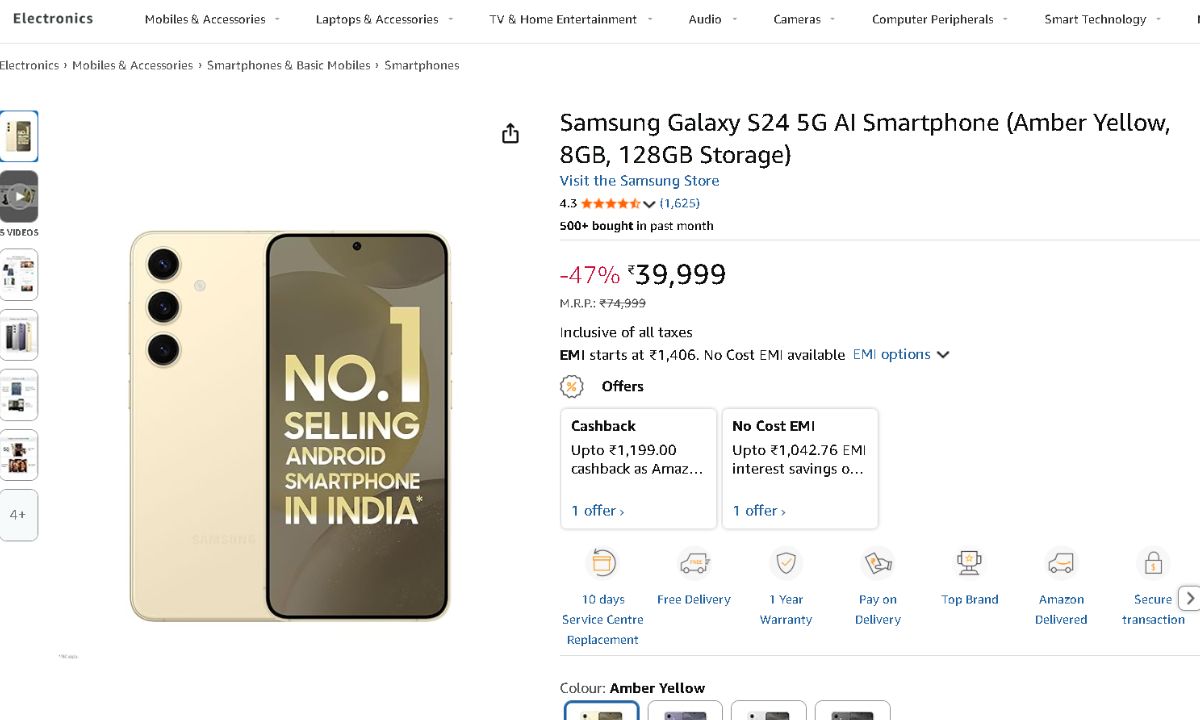Play the product video thumbnail
Image resolution: width=1200 pixels, height=720 pixels.
pyautogui.click(x=19, y=196)
